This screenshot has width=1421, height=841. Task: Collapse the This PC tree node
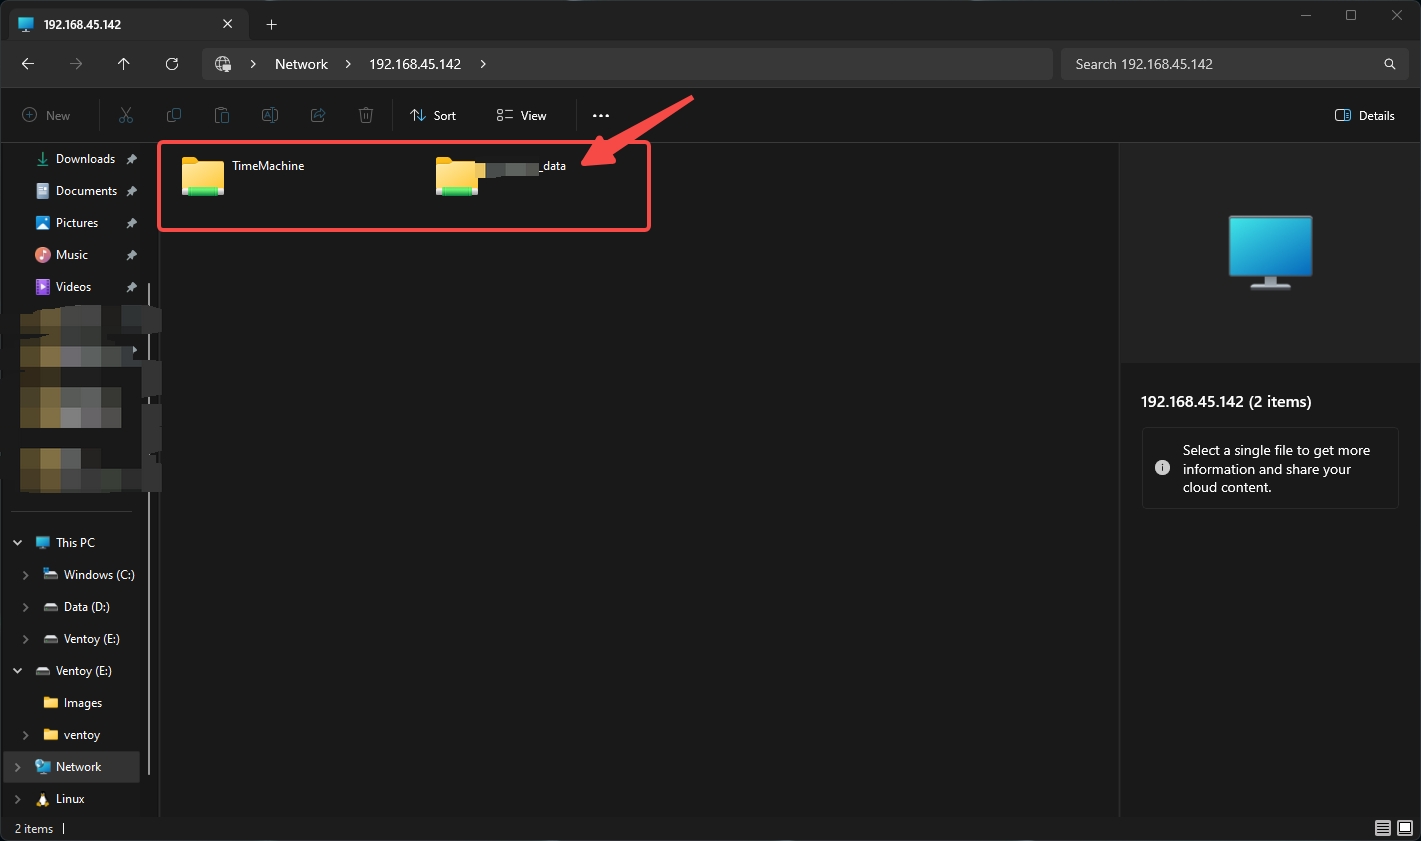[18, 543]
